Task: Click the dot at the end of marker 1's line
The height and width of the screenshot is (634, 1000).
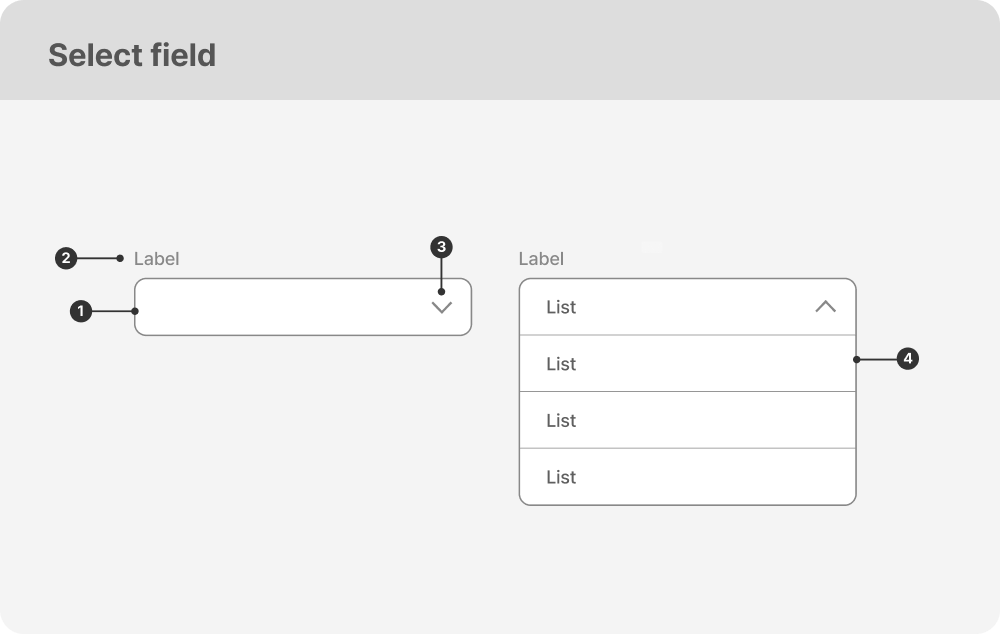Action: pos(135,312)
